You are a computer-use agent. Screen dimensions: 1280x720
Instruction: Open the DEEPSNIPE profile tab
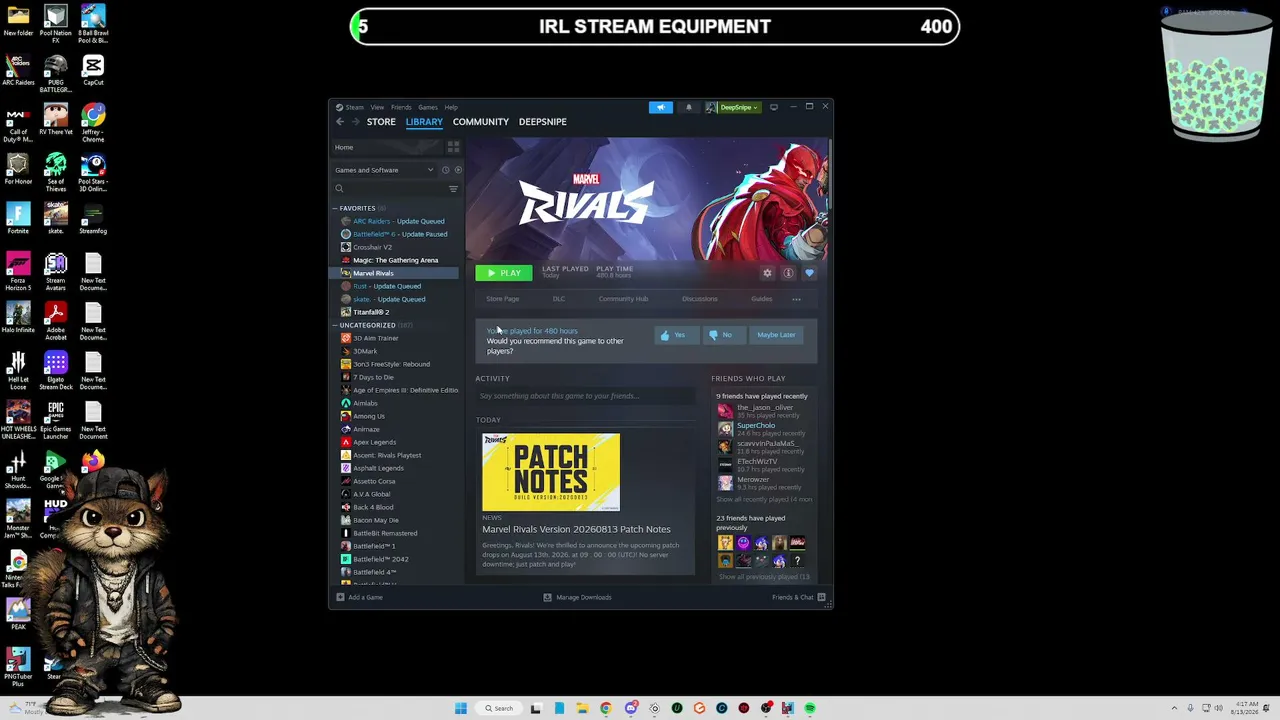[543, 122]
